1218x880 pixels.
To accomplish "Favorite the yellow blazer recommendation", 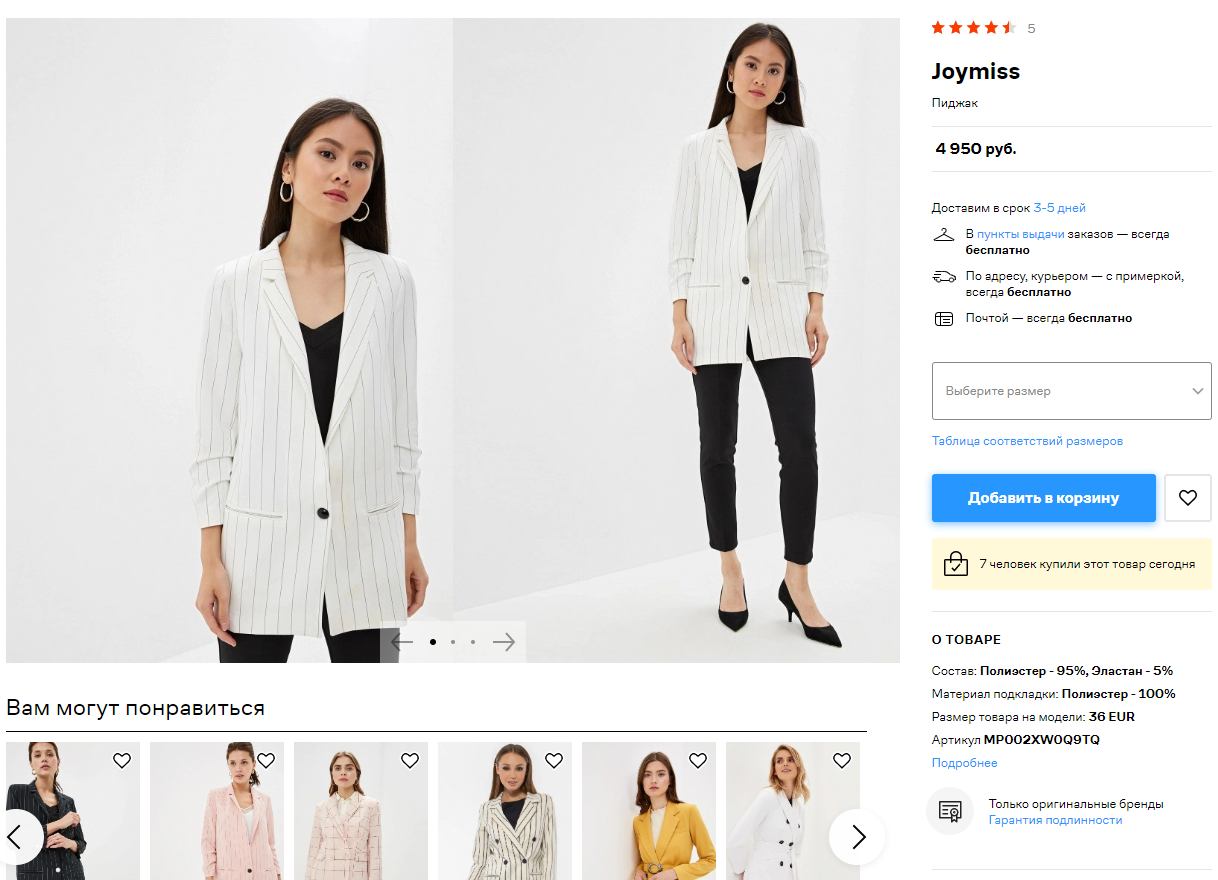I will (698, 761).
